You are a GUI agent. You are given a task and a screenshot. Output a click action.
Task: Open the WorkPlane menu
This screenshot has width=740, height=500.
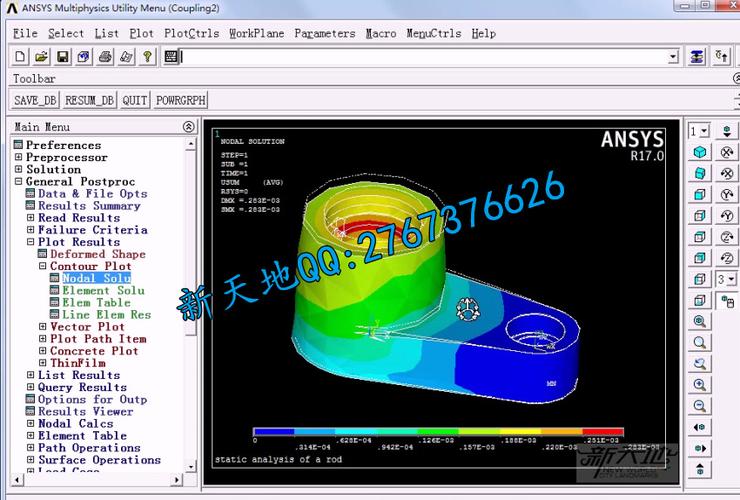[257, 33]
